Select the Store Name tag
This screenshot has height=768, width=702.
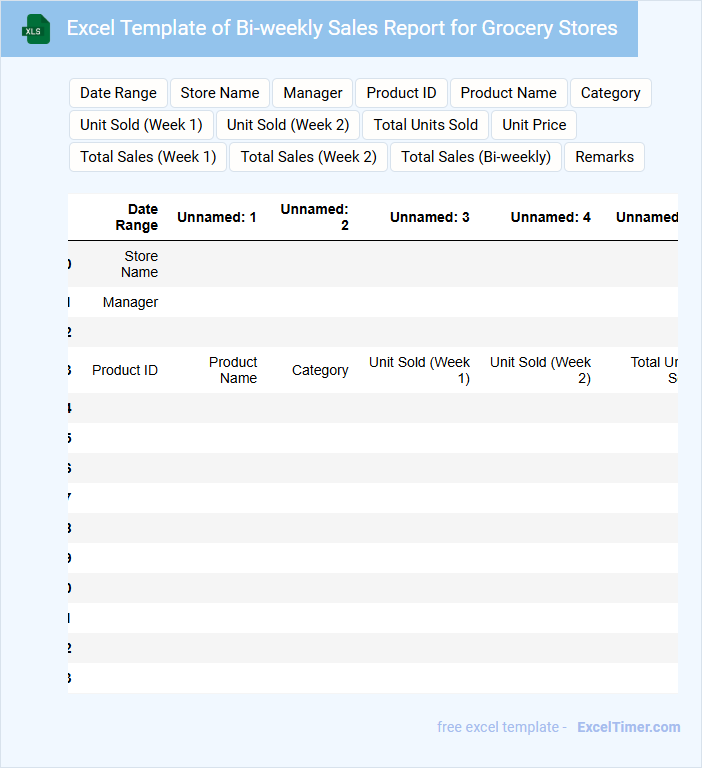click(219, 93)
